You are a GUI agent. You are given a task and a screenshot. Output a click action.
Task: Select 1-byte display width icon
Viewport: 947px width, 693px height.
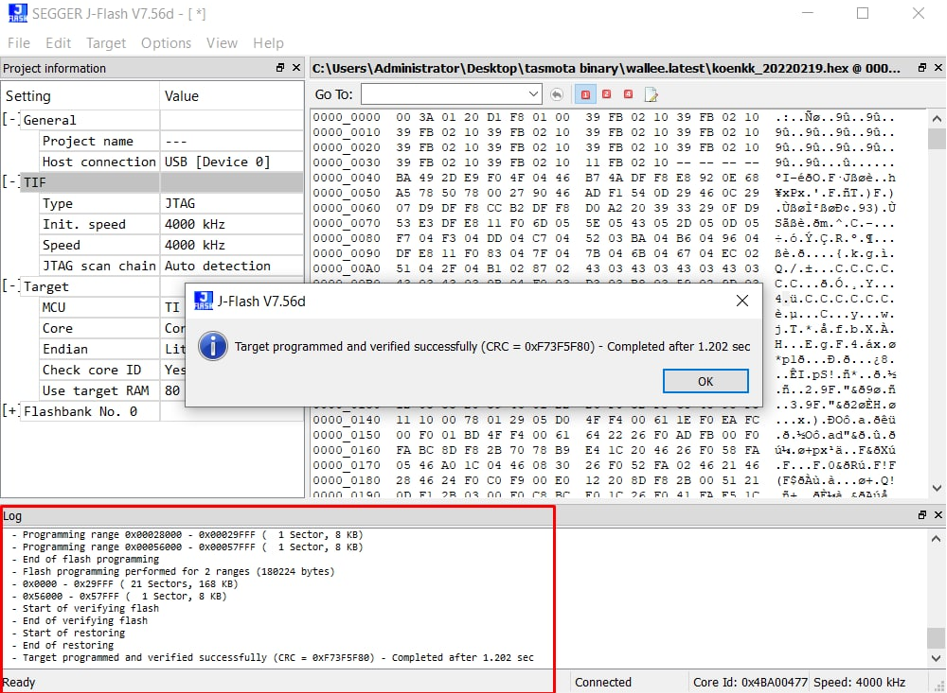[585, 94]
